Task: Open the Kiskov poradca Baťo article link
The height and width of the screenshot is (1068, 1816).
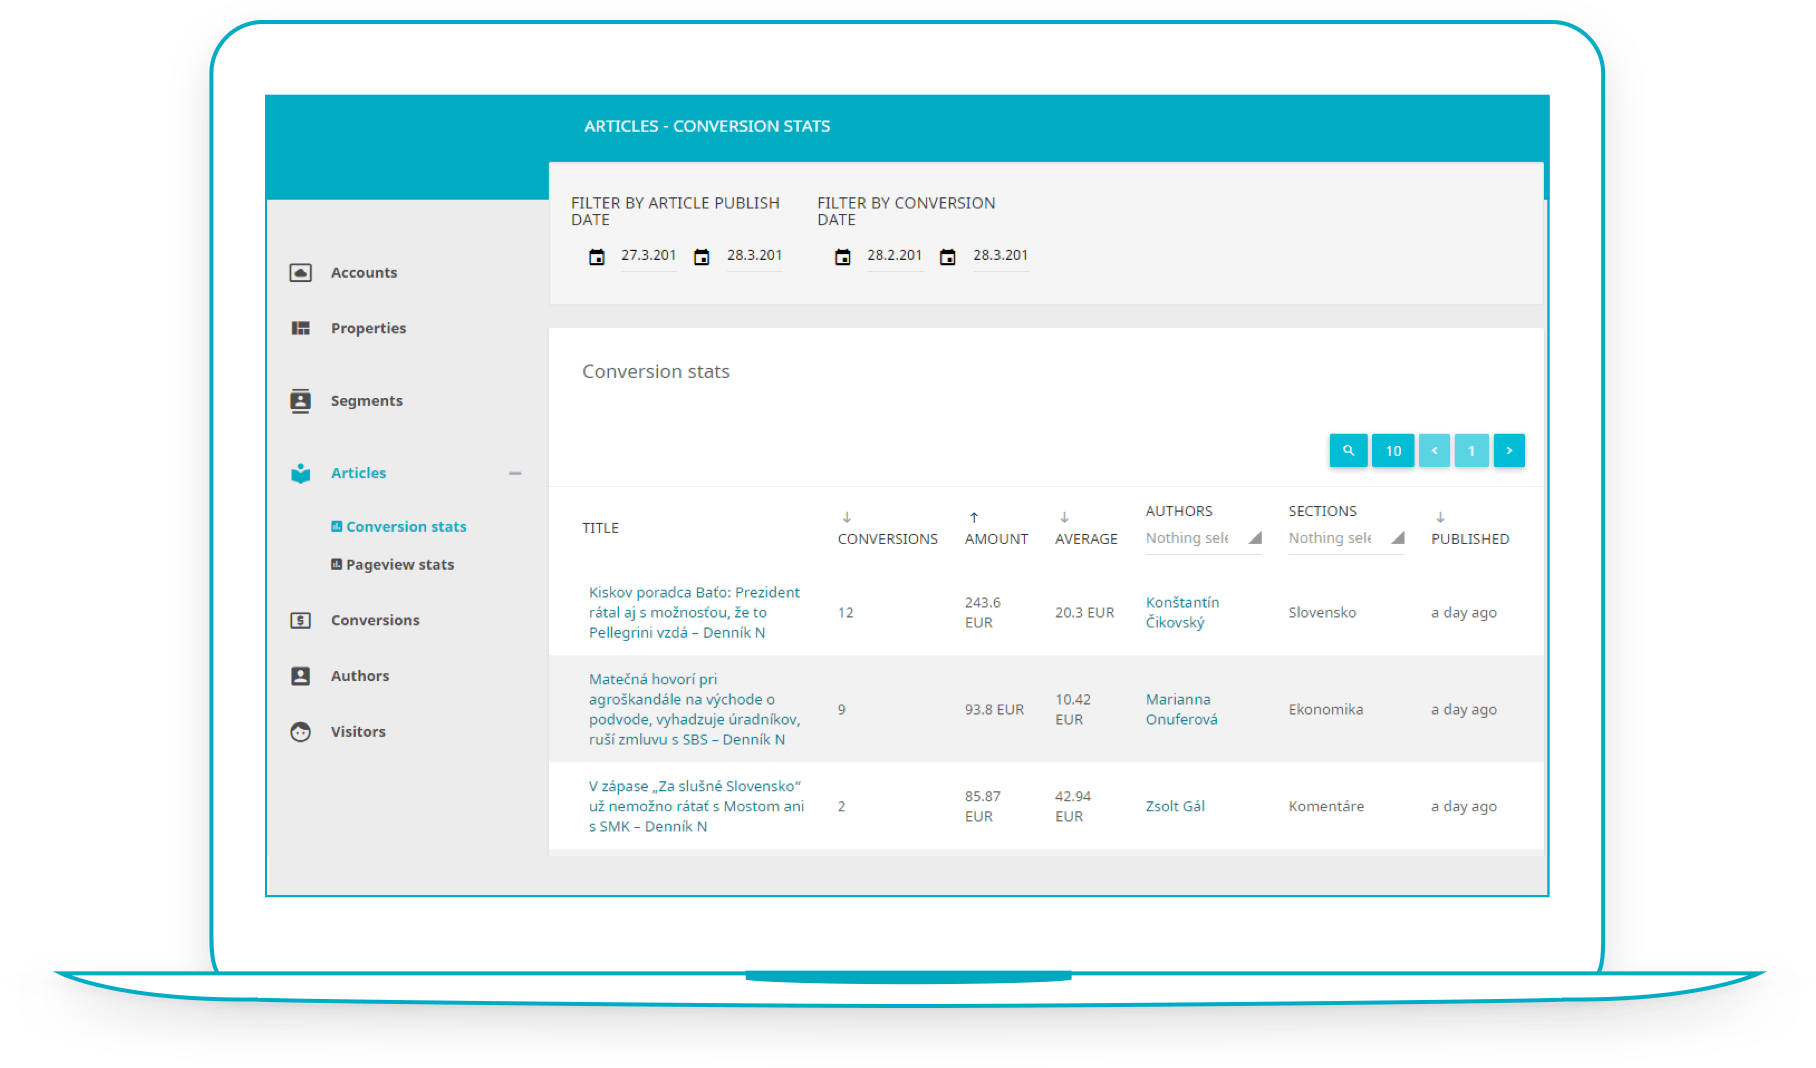Action: 693,611
